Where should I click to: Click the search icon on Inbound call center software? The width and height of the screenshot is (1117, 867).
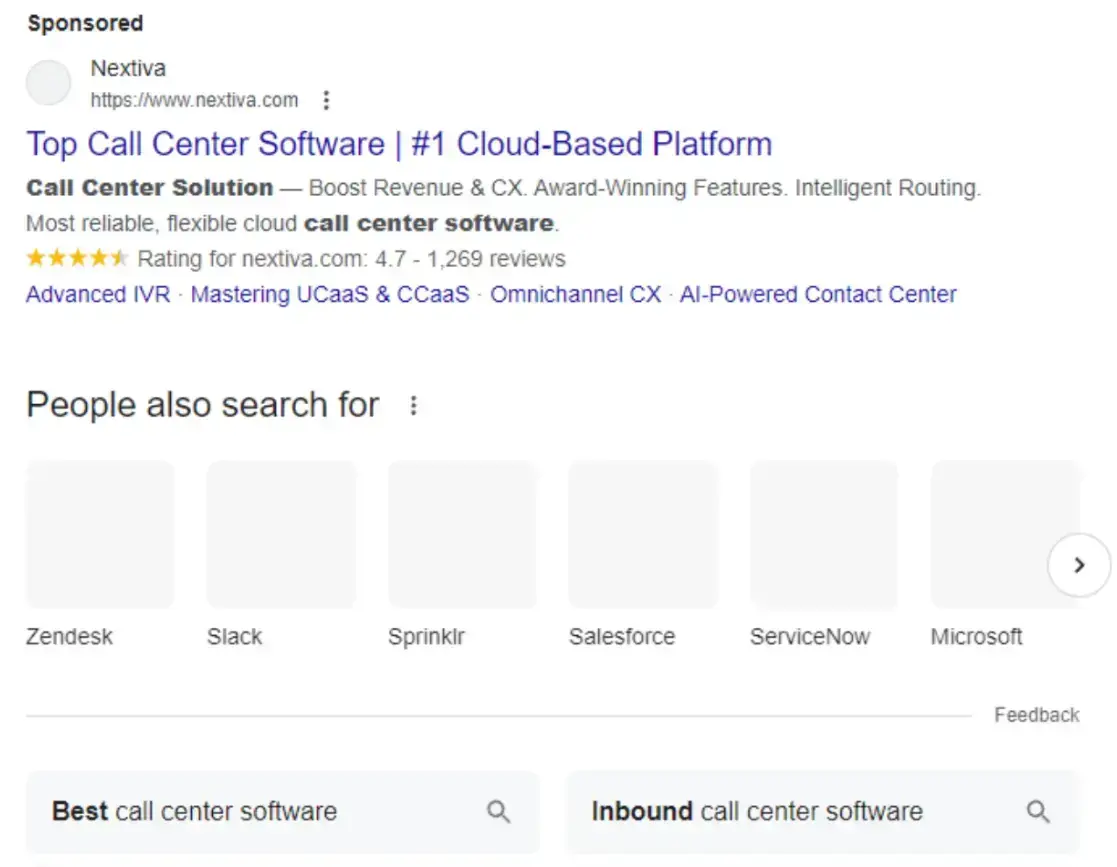(1036, 812)
